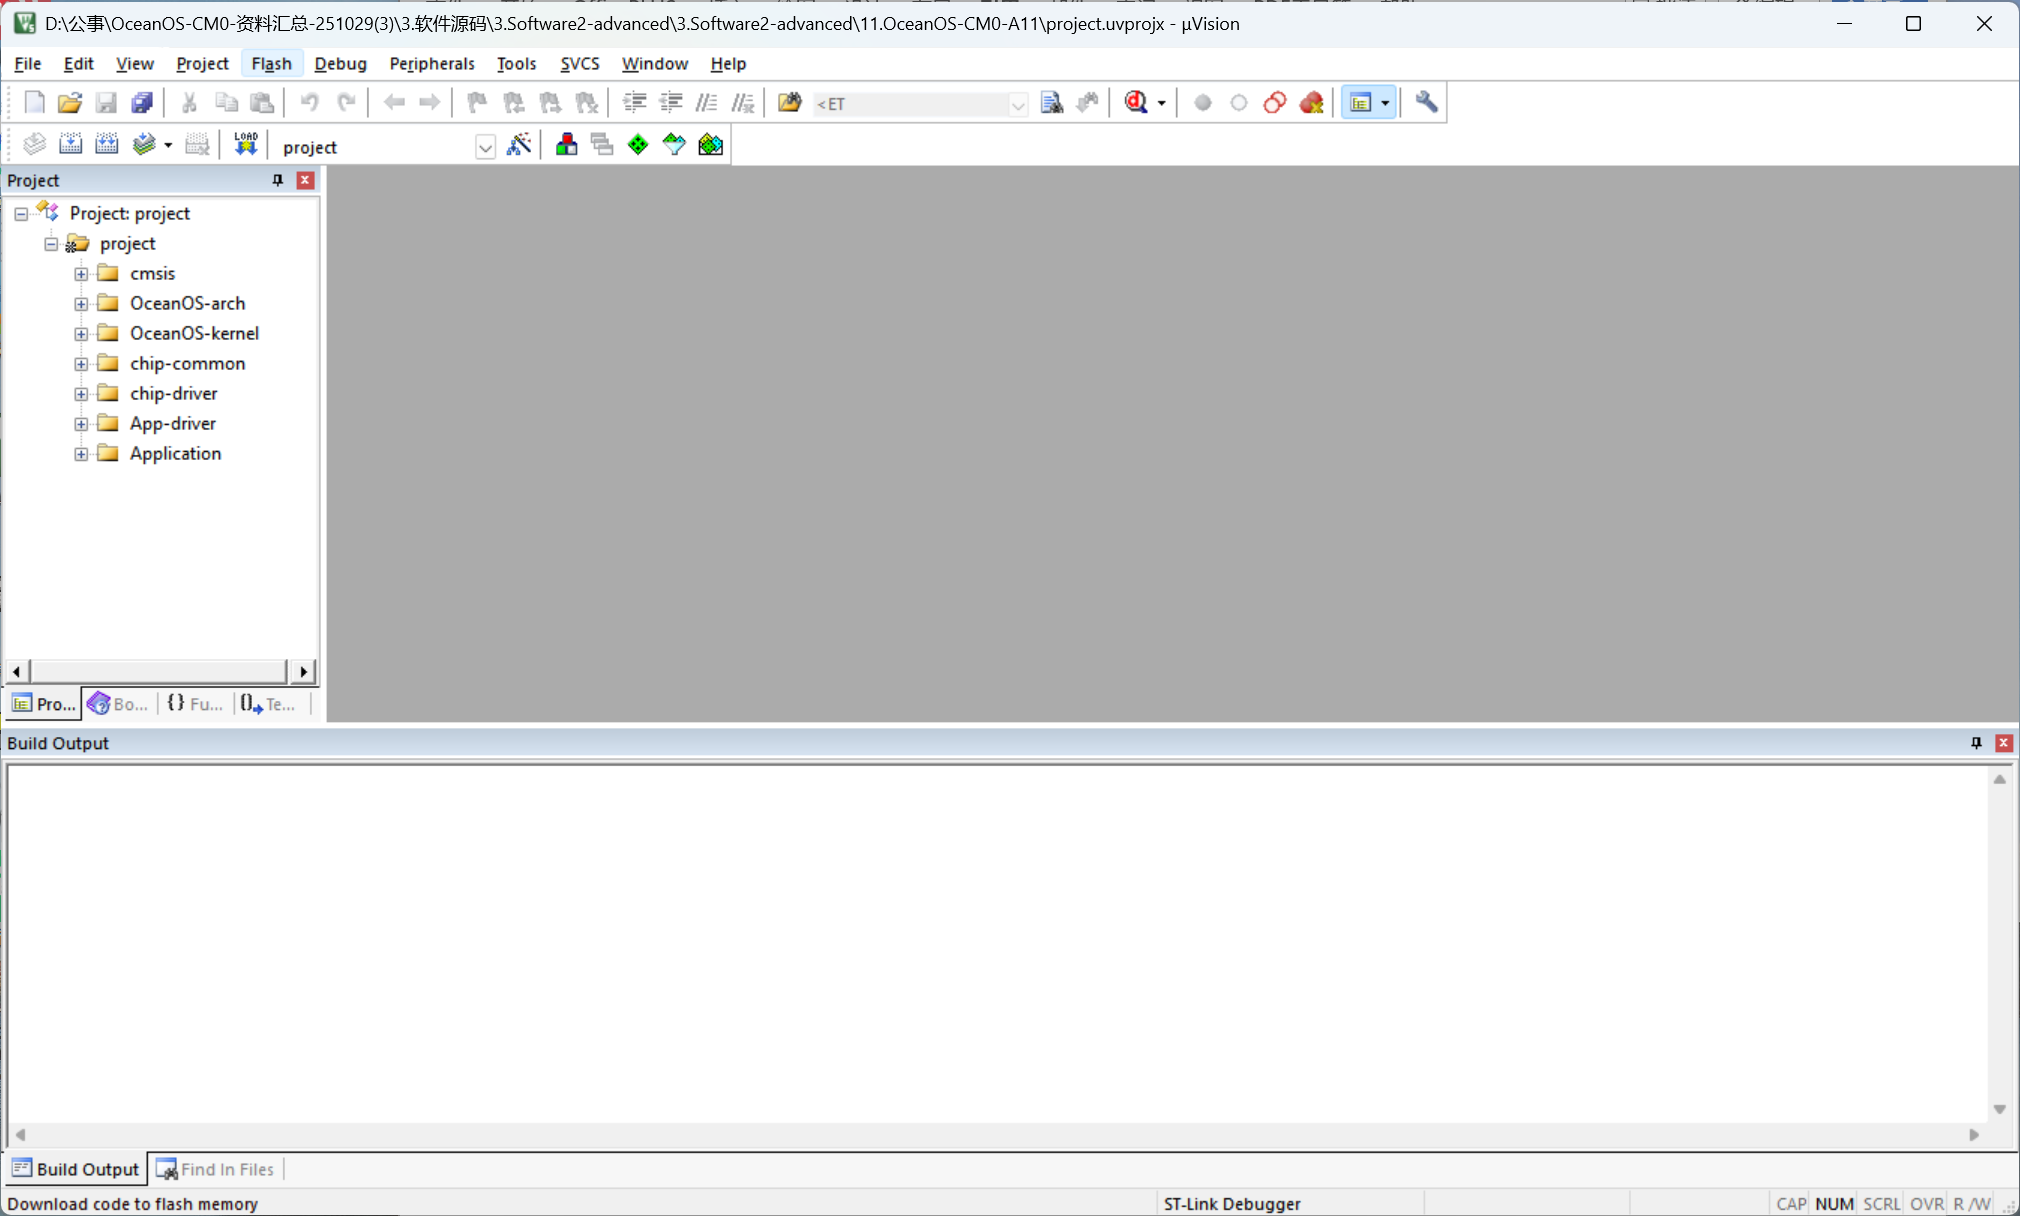2020x1216 pixels.
Task: Open the Flash menu
Action: (271, 63)
